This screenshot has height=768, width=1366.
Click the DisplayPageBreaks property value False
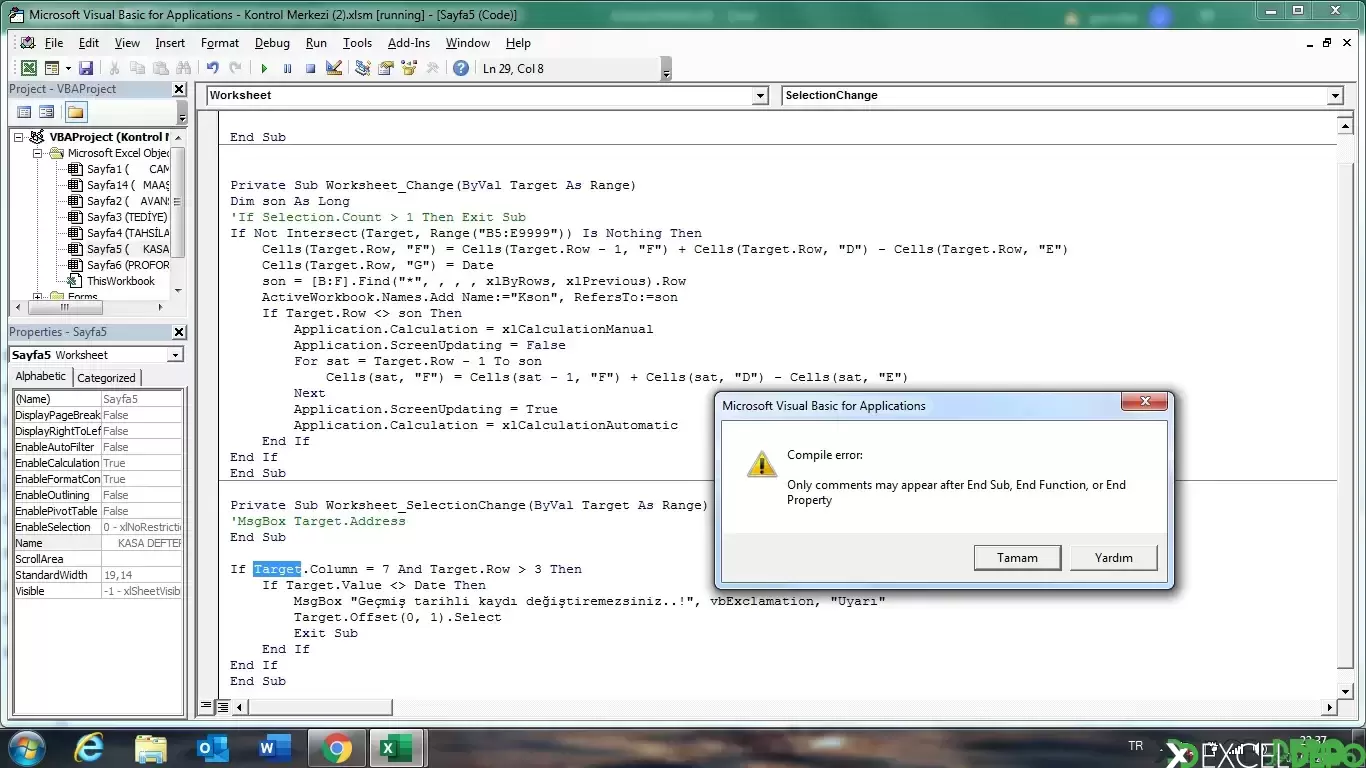click(x=142, y=415)
